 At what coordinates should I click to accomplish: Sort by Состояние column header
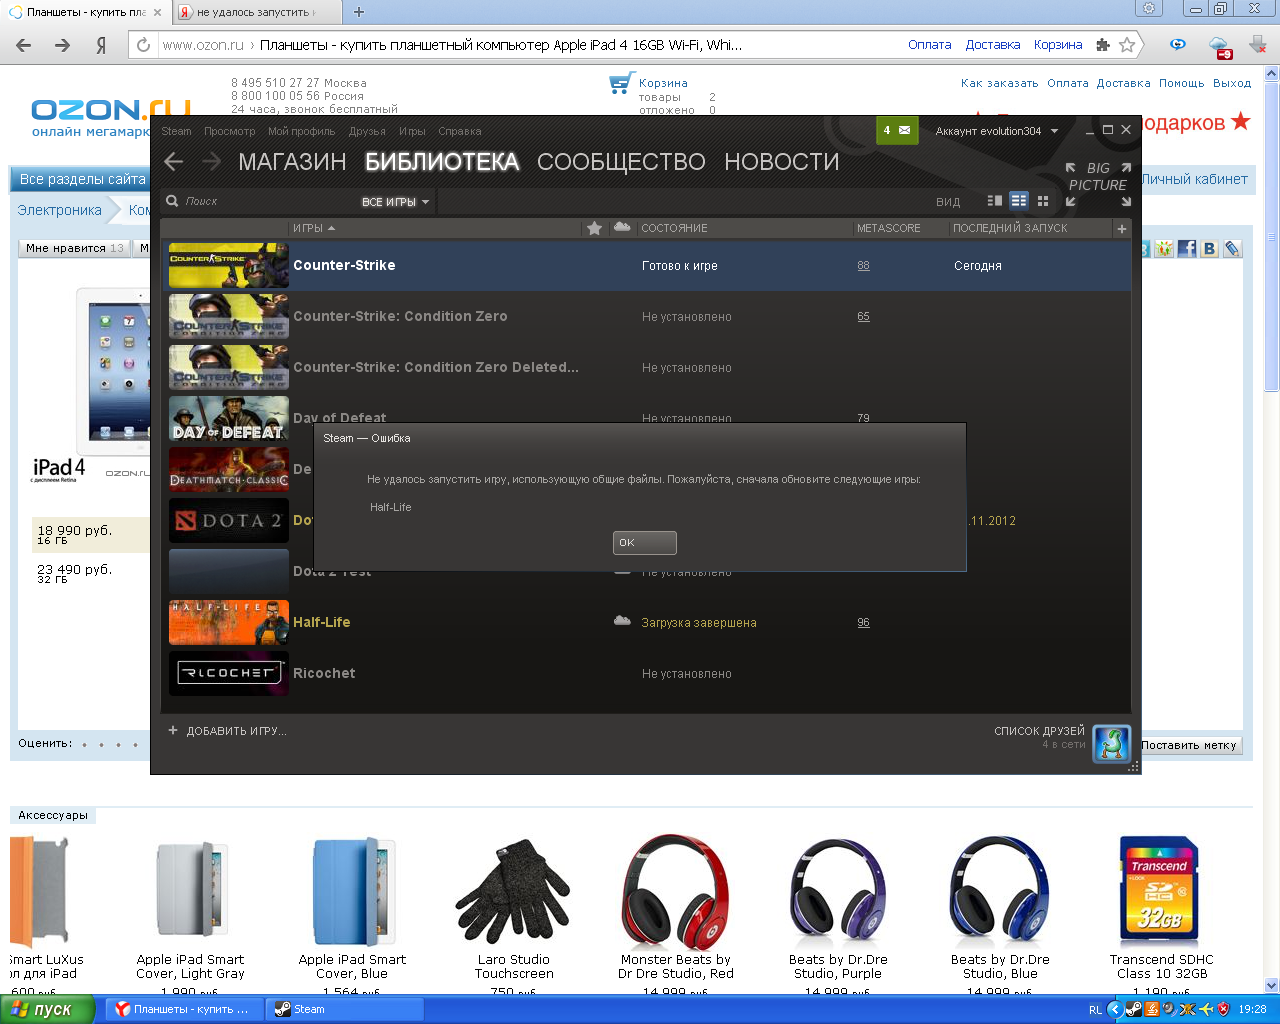coord(744,228)
